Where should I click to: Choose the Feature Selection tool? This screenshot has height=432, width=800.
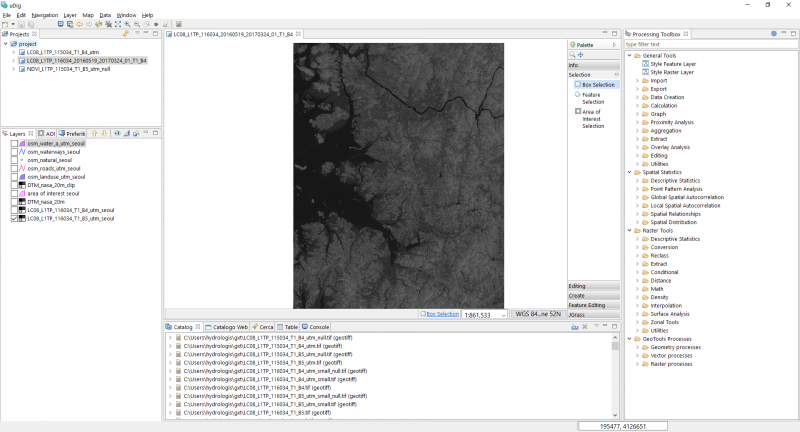[592, 98]
